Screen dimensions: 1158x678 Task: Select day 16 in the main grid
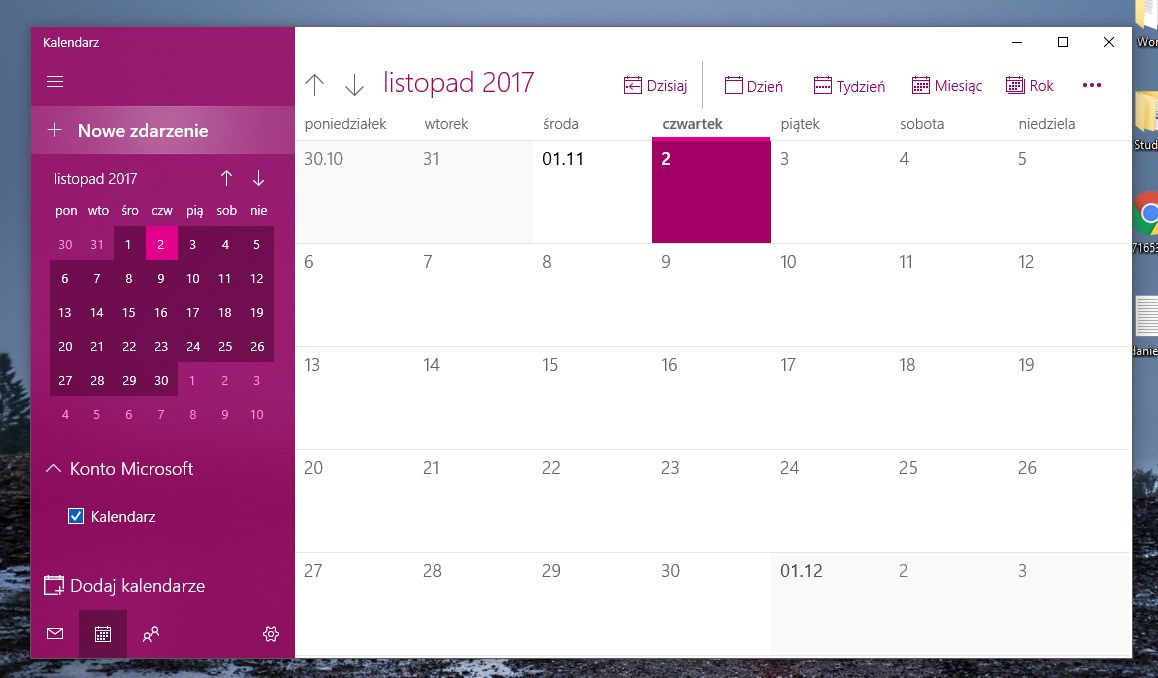pyautogui.click(x=711, y=397)
